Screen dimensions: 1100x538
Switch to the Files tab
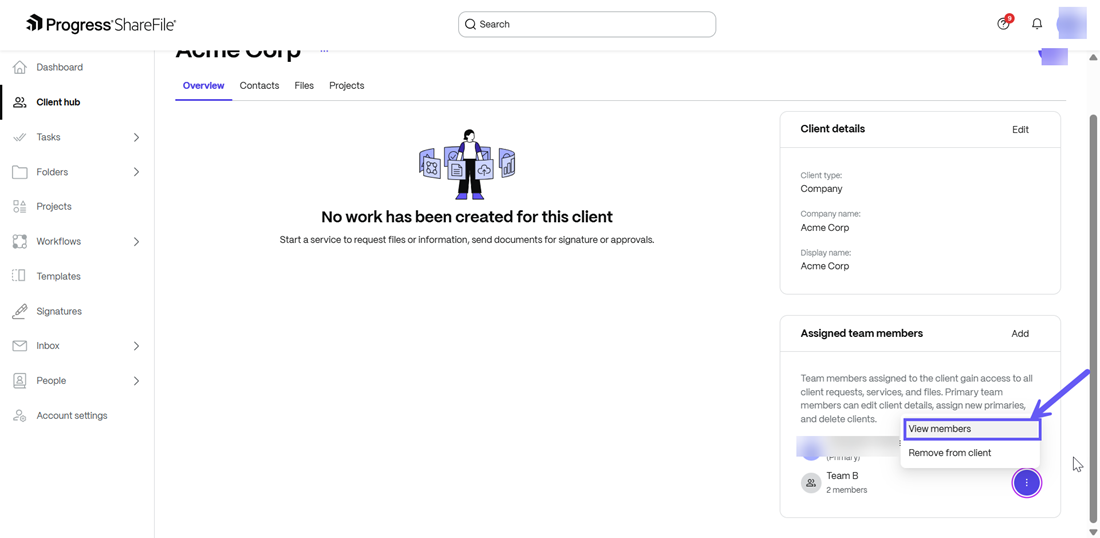click(x=304, y=86)
